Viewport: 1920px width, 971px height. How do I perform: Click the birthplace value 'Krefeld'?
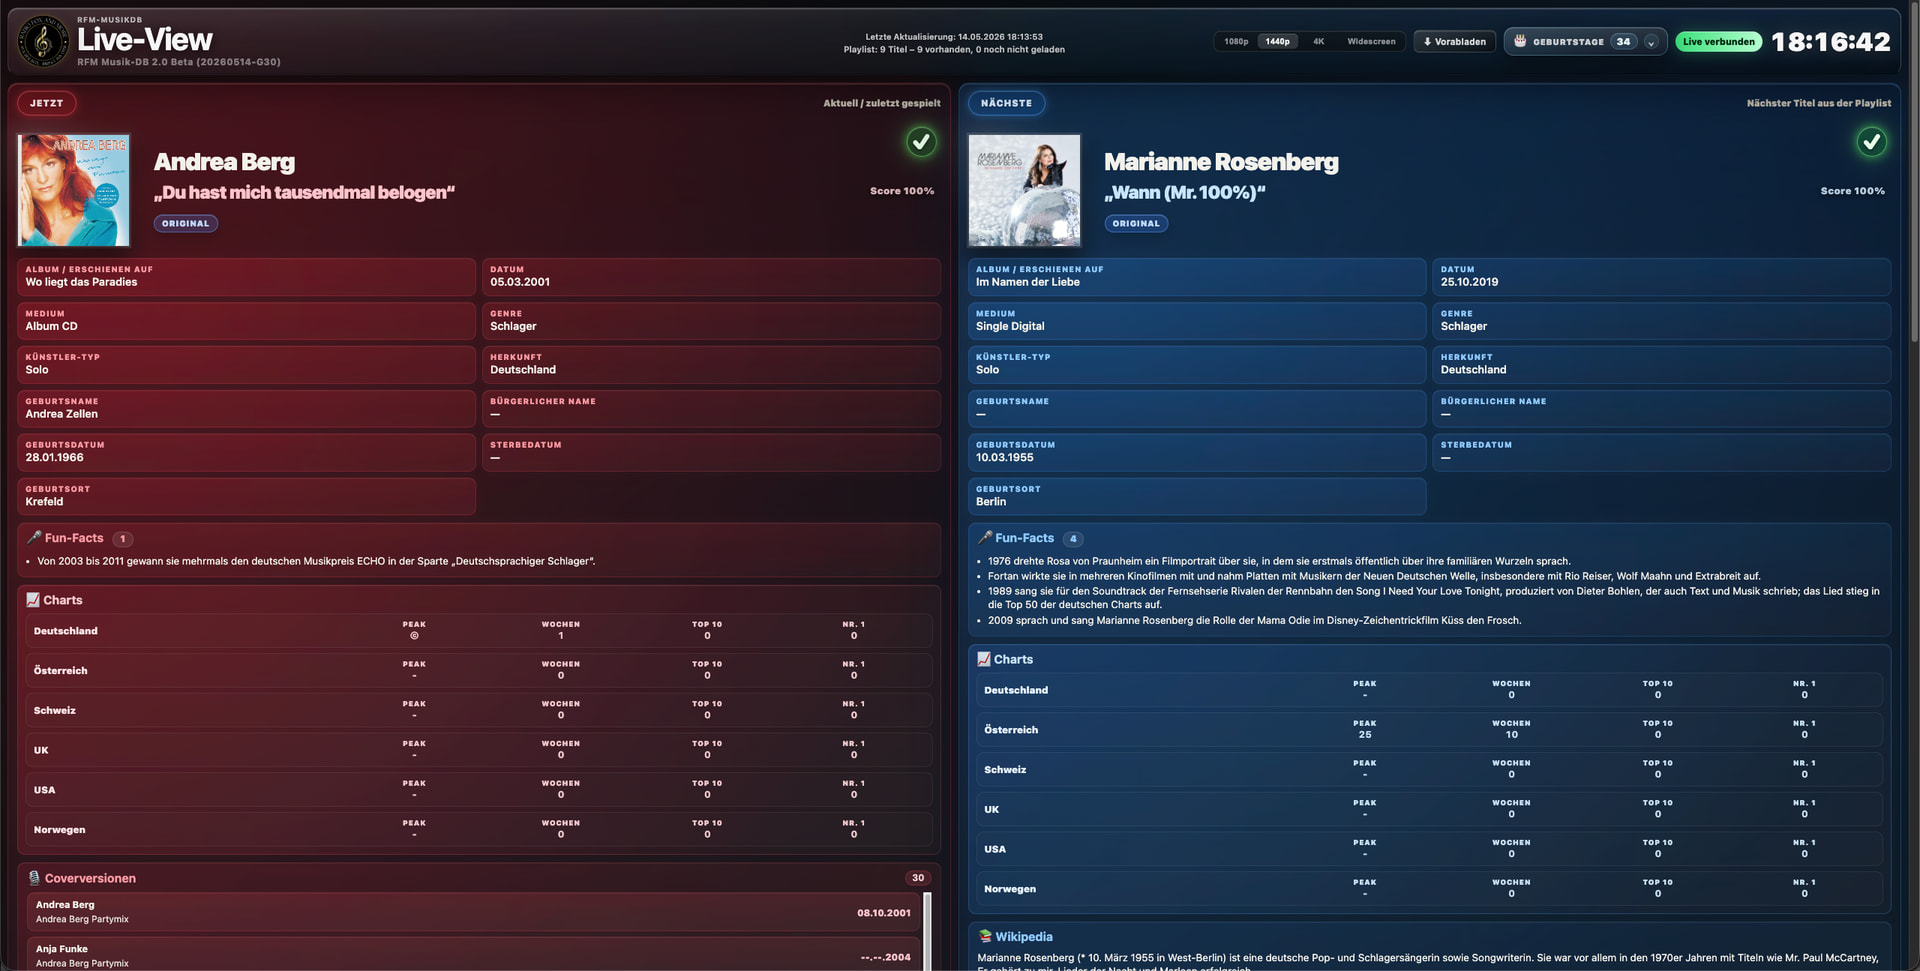[x=44, y=502]
